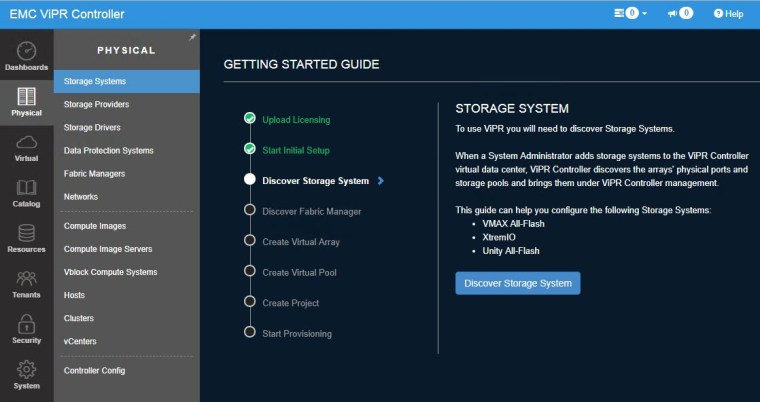The height and width of the screenshot is (402, 760).
Task: Open the Catalog book icon
Action: pos(26,188)
